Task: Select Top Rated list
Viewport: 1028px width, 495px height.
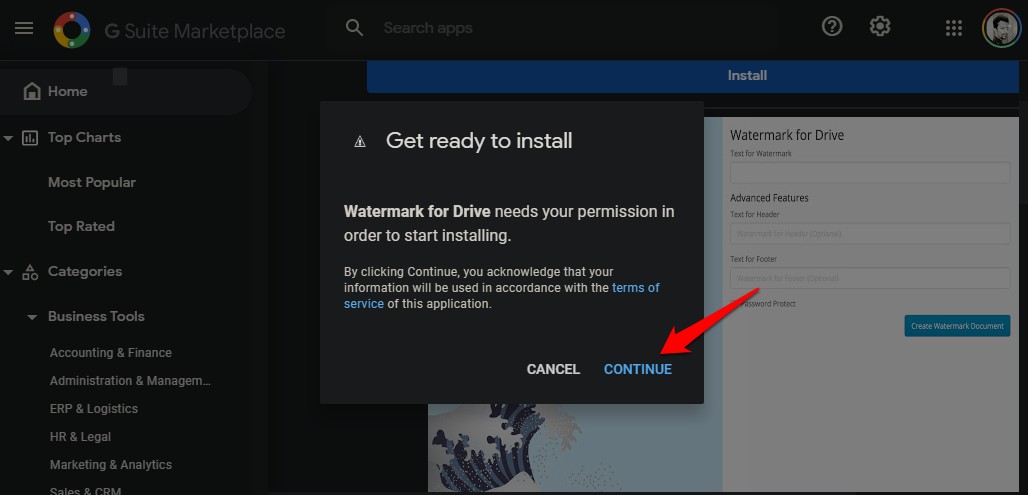Action: [x=81, y=226]
